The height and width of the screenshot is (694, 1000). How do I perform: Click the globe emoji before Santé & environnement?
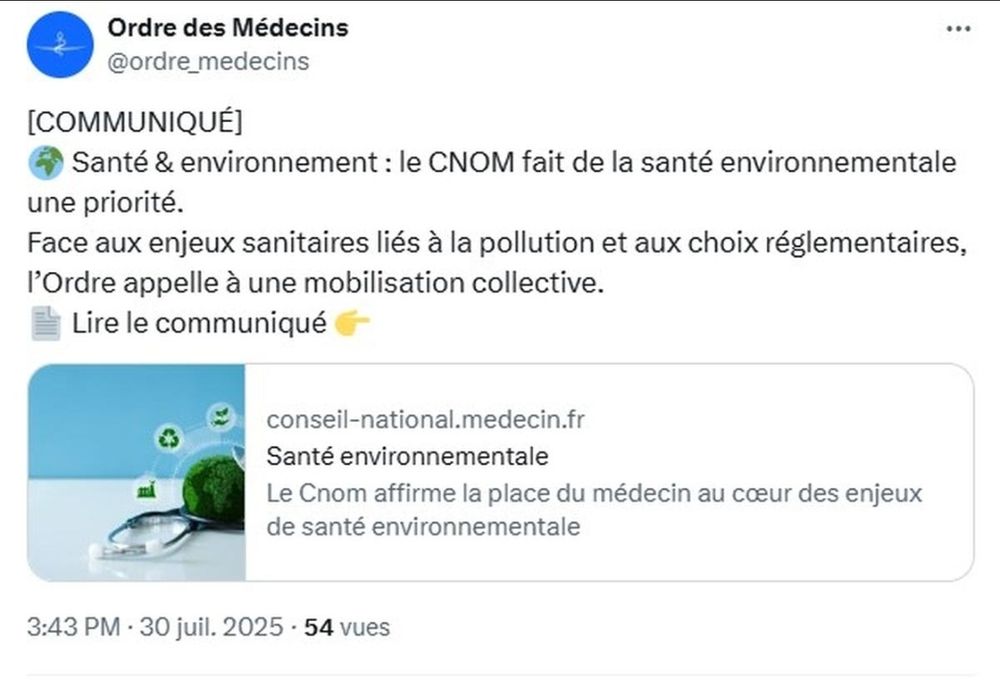point(46,163)
